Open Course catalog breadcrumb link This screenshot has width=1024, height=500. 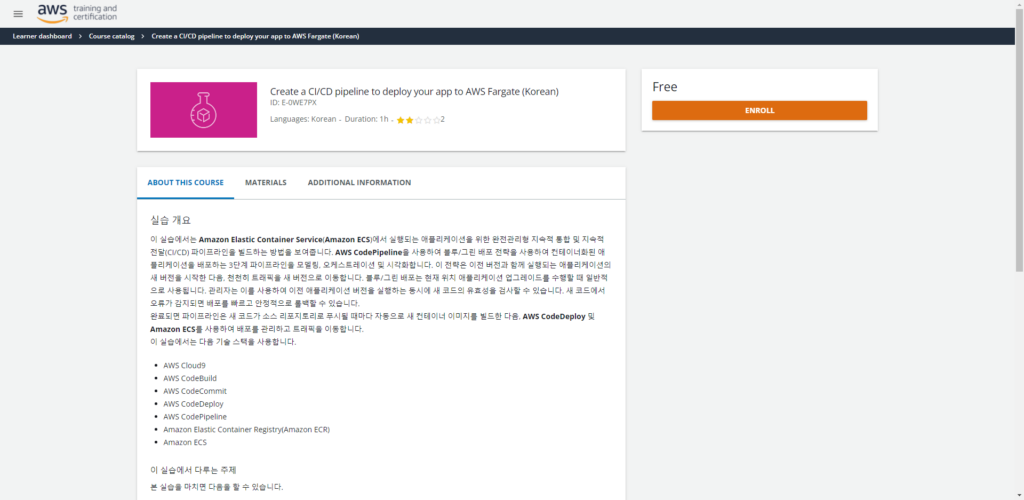tap(112, 37)
